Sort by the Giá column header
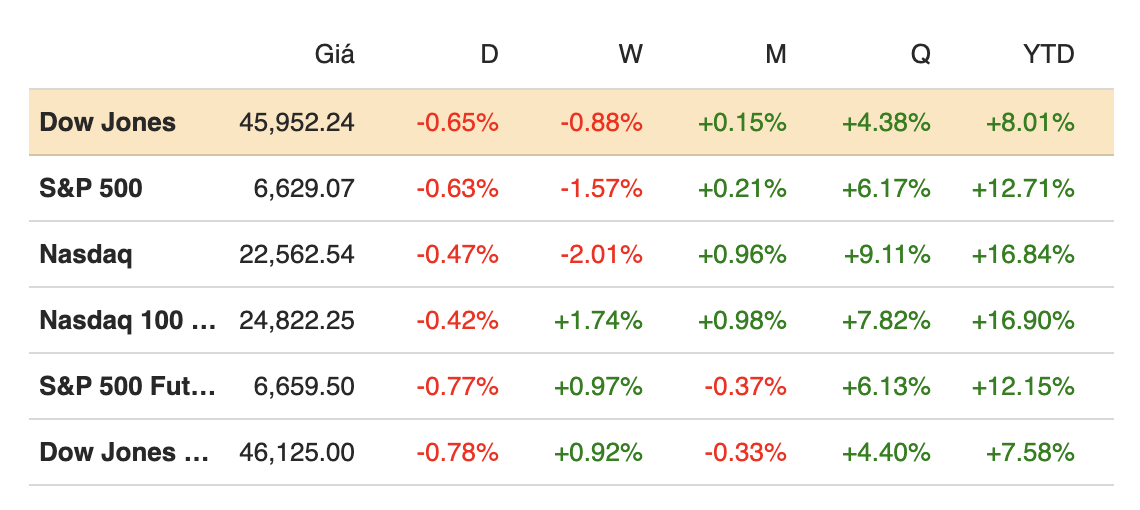Screen dimensions: 1140x510 pos(335,54)
